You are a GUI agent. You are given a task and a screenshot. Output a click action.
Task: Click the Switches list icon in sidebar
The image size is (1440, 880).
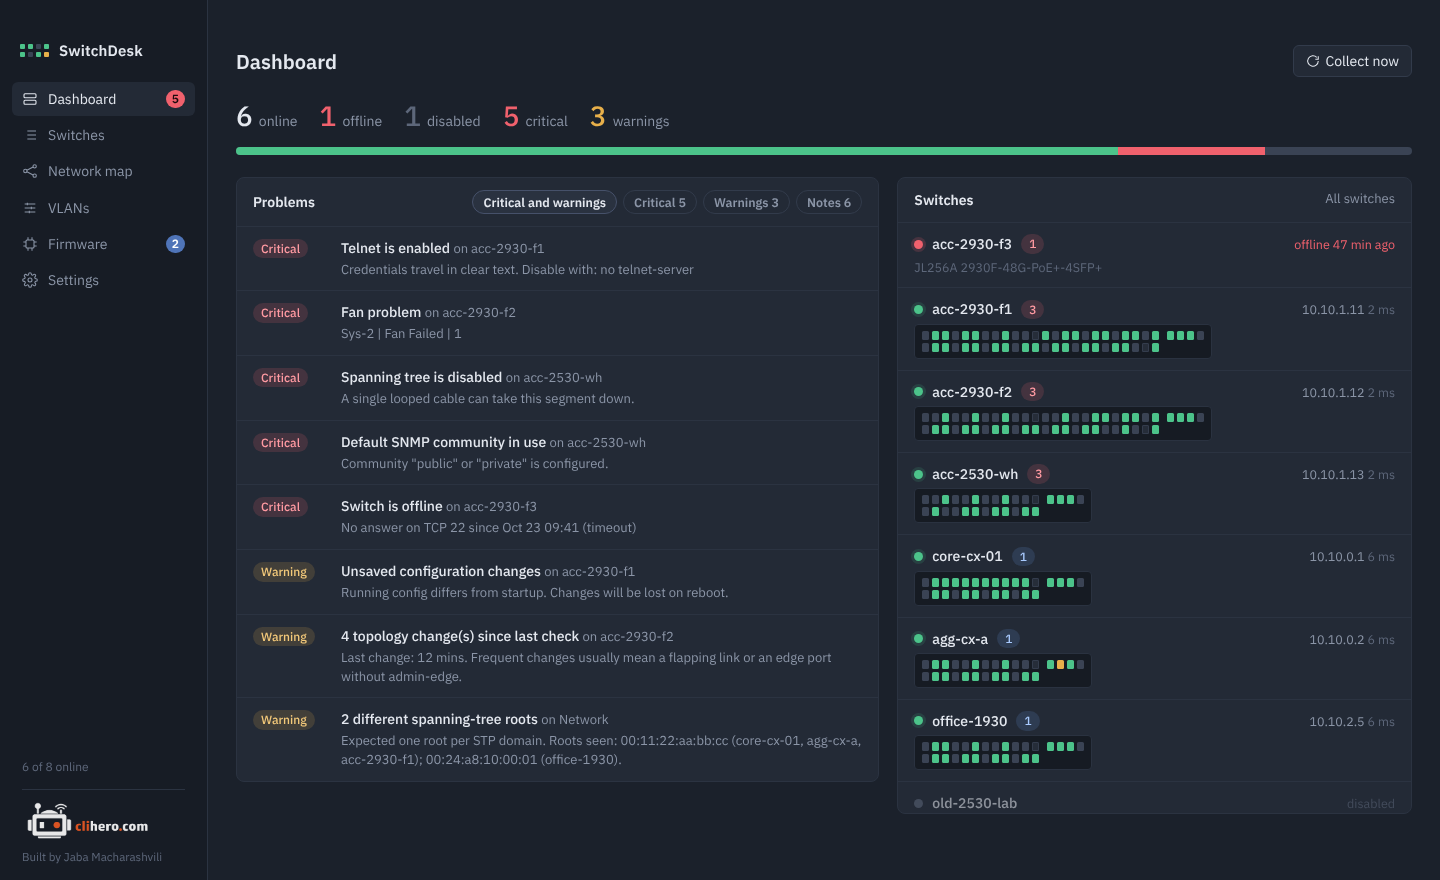tap(30, 135)
